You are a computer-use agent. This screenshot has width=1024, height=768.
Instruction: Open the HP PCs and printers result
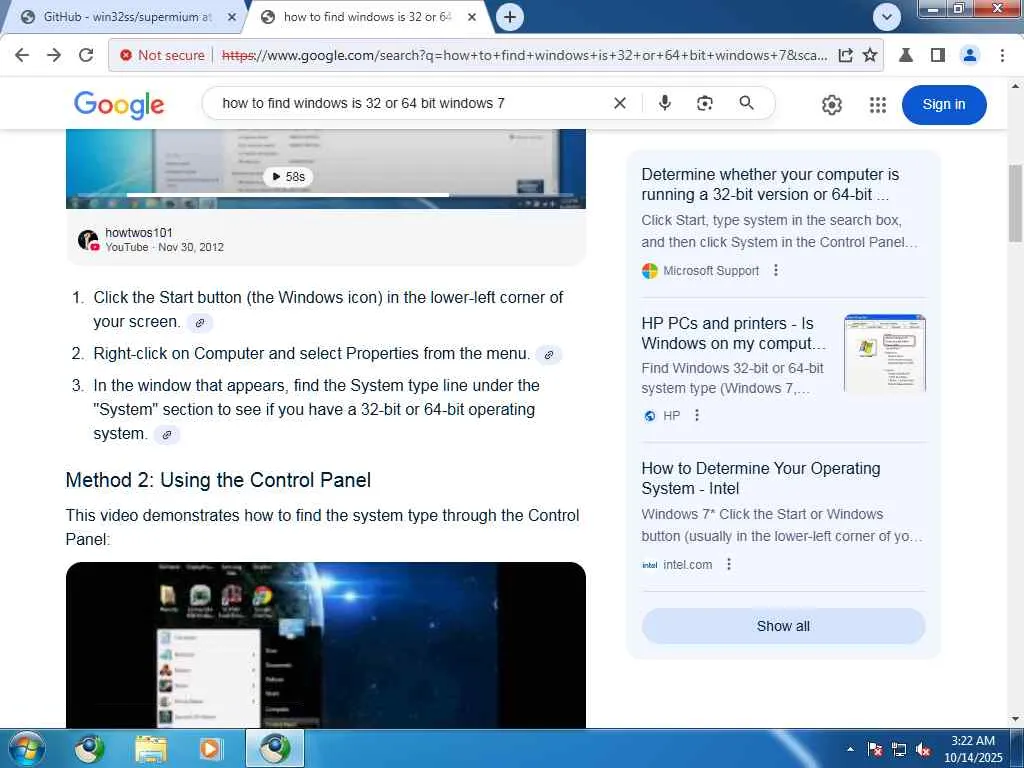coord(733,333)
